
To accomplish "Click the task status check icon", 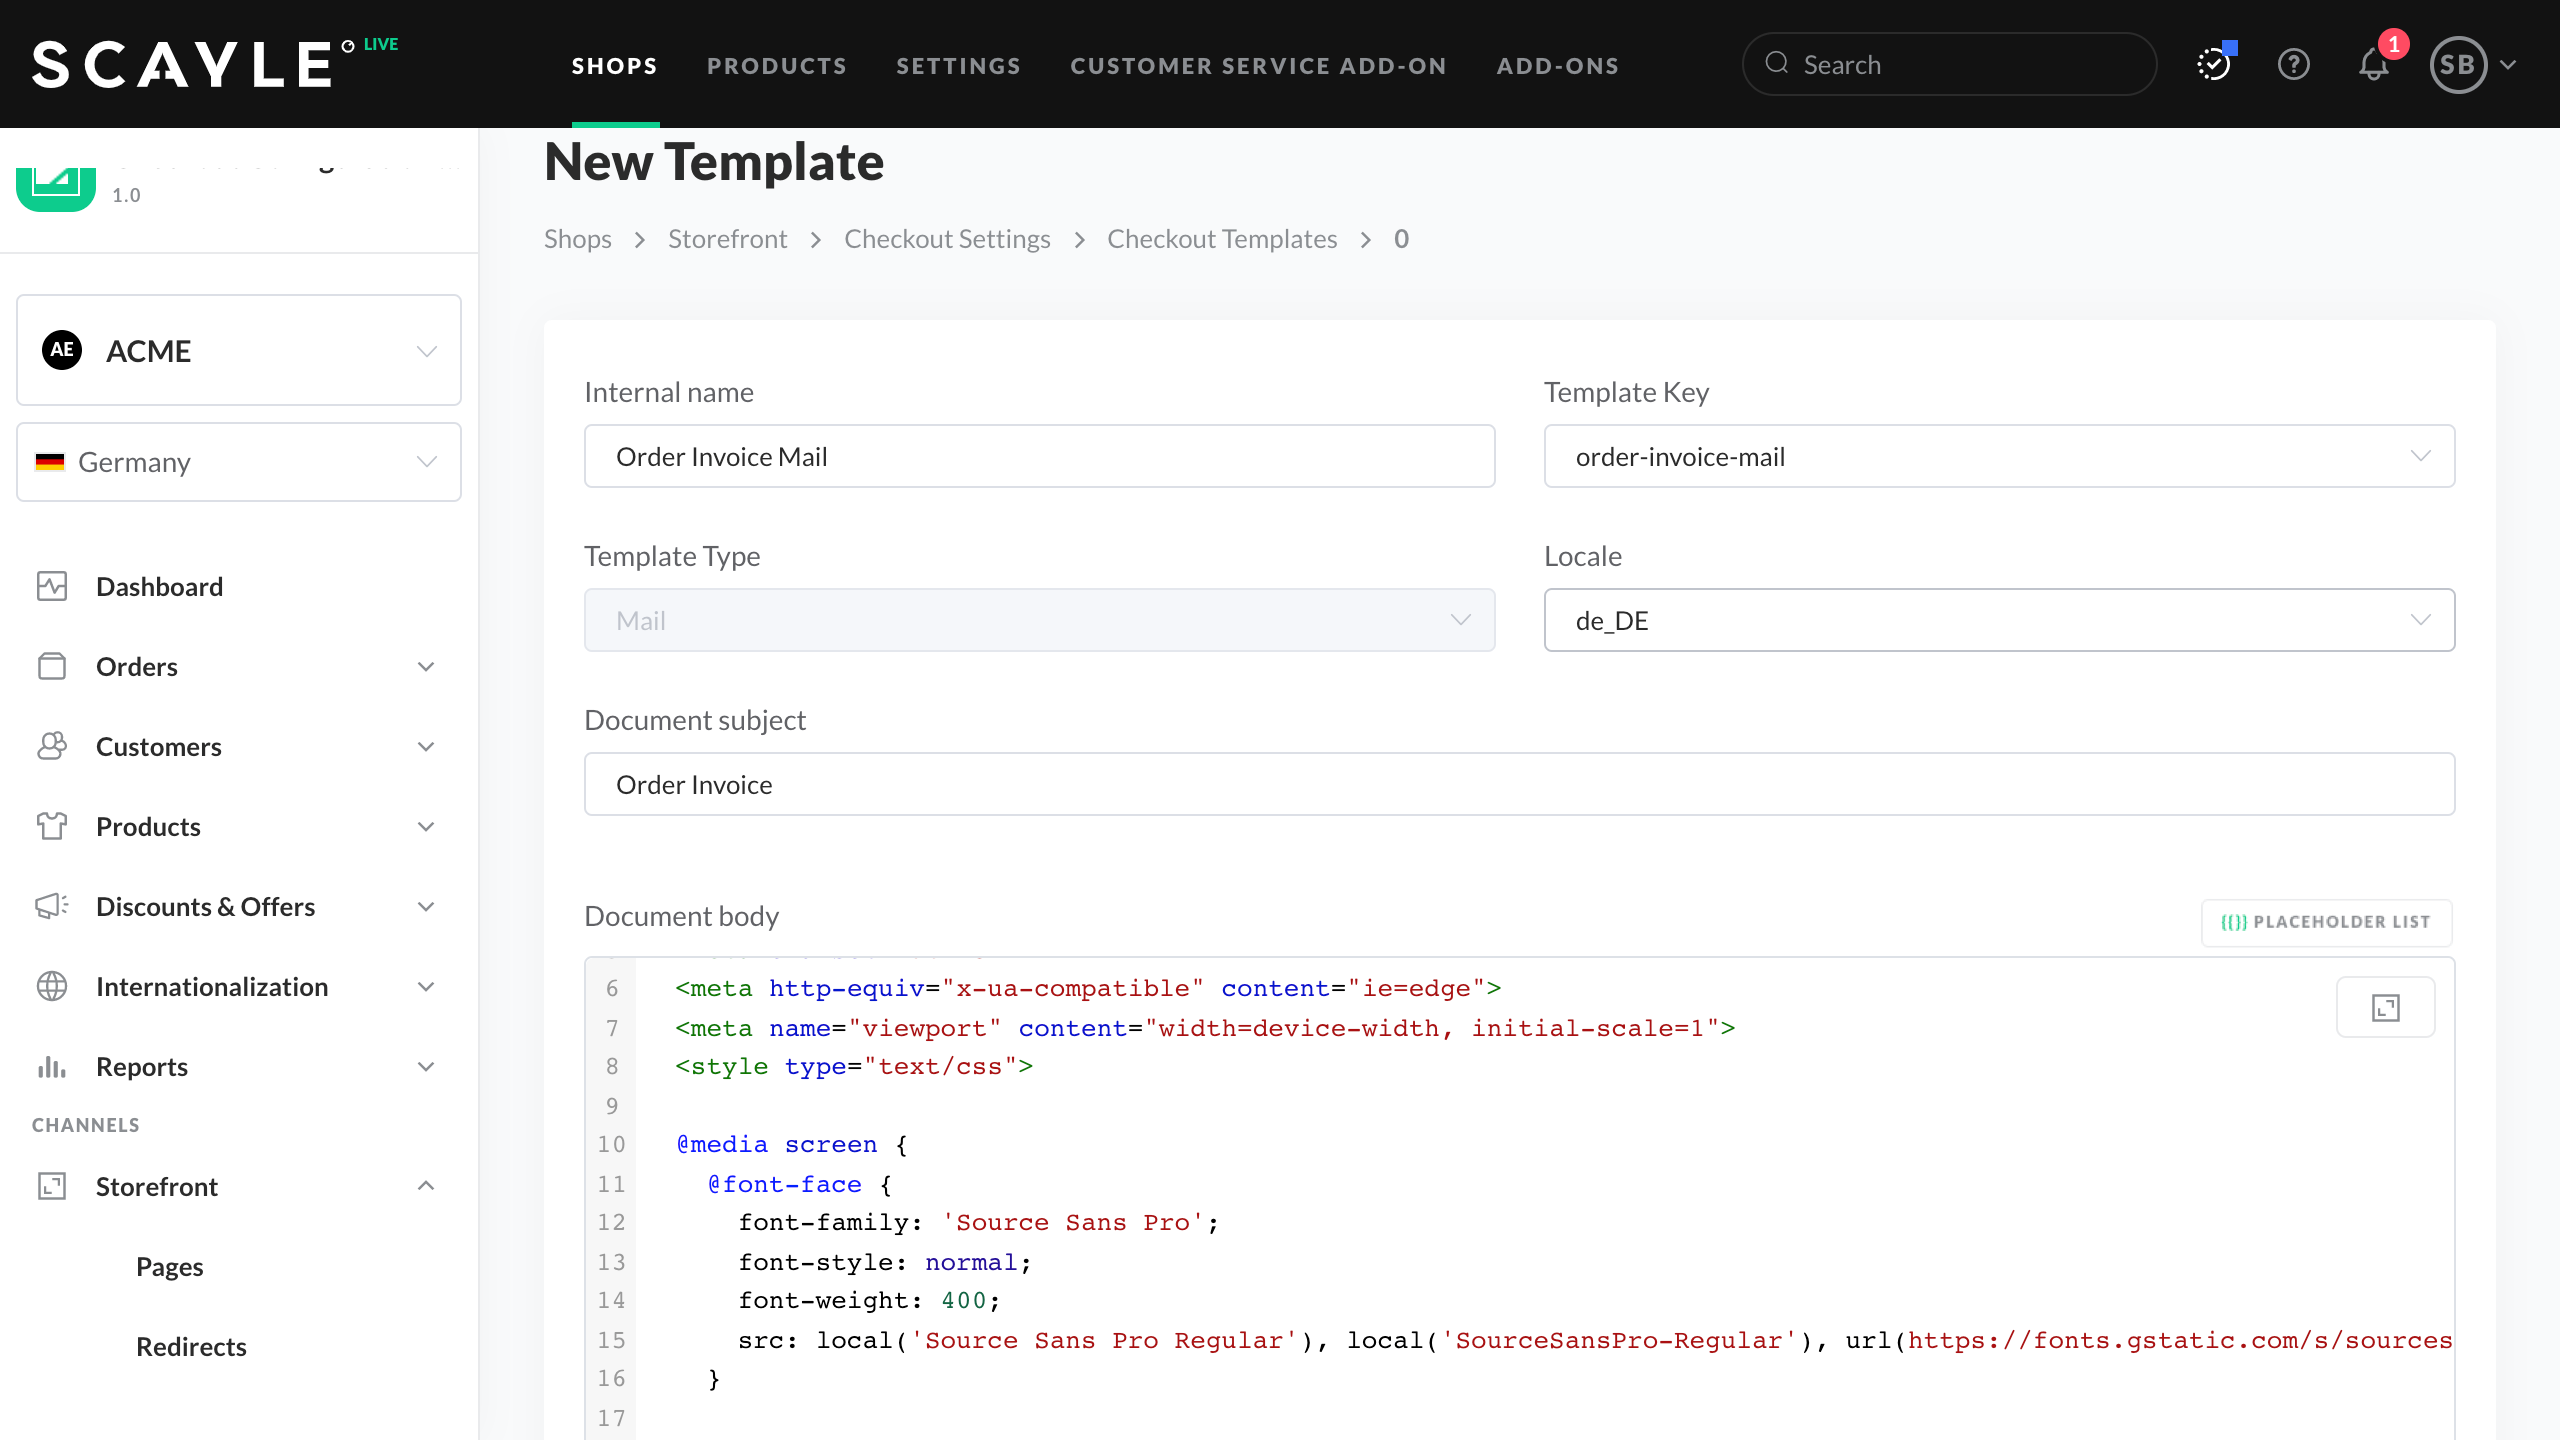I will [2213, 65].
